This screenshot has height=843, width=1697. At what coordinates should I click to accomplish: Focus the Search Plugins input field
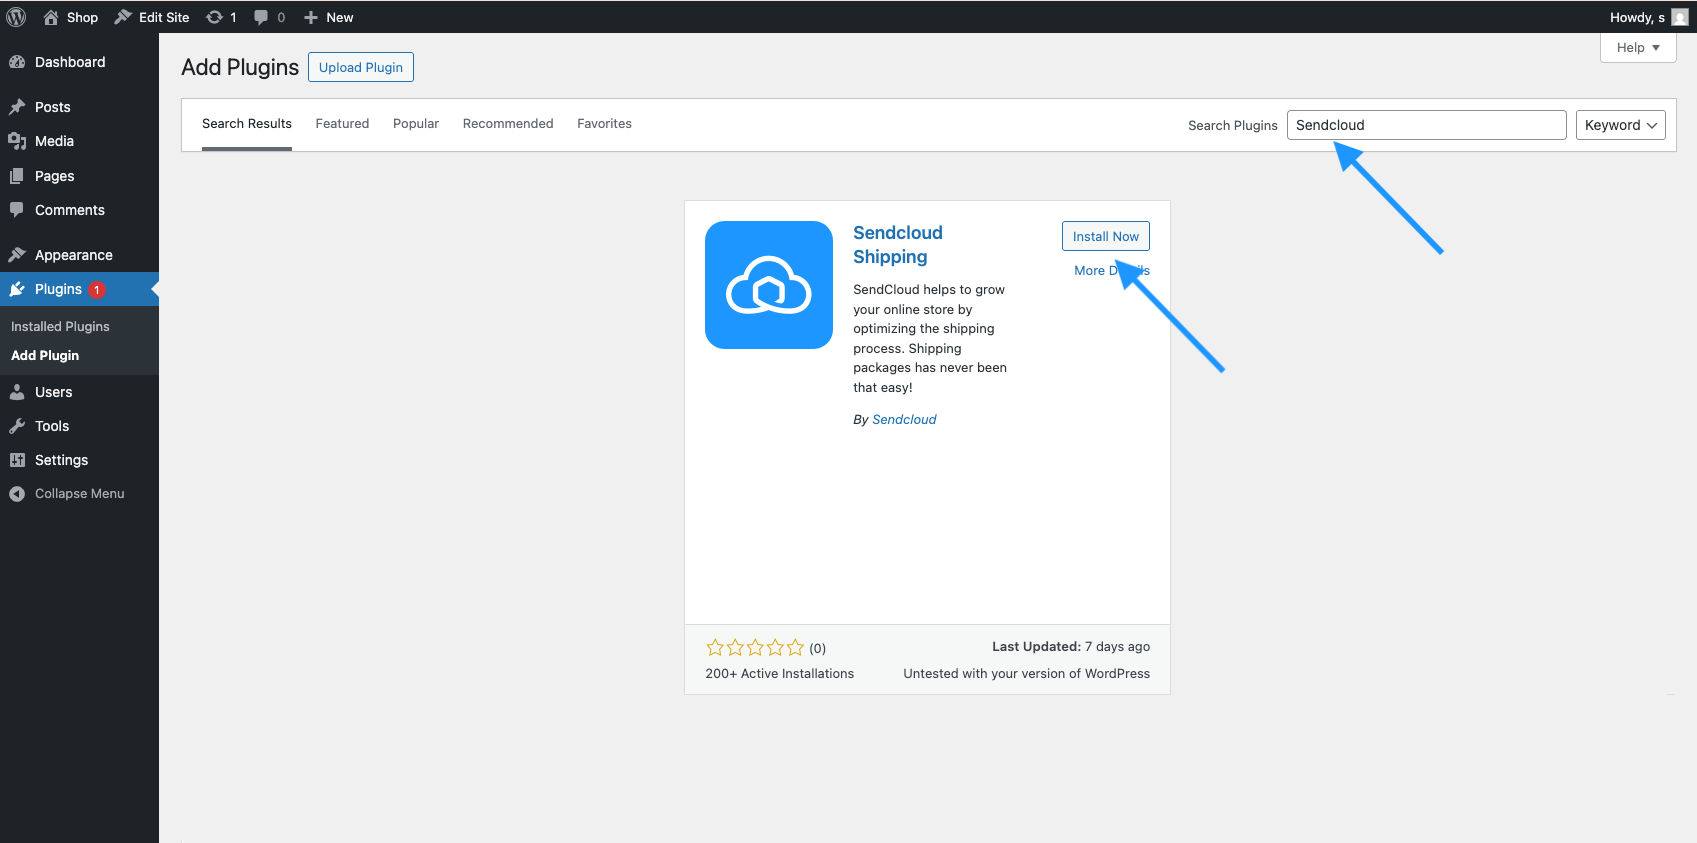pyautogui.click(x=1426, y=125)
